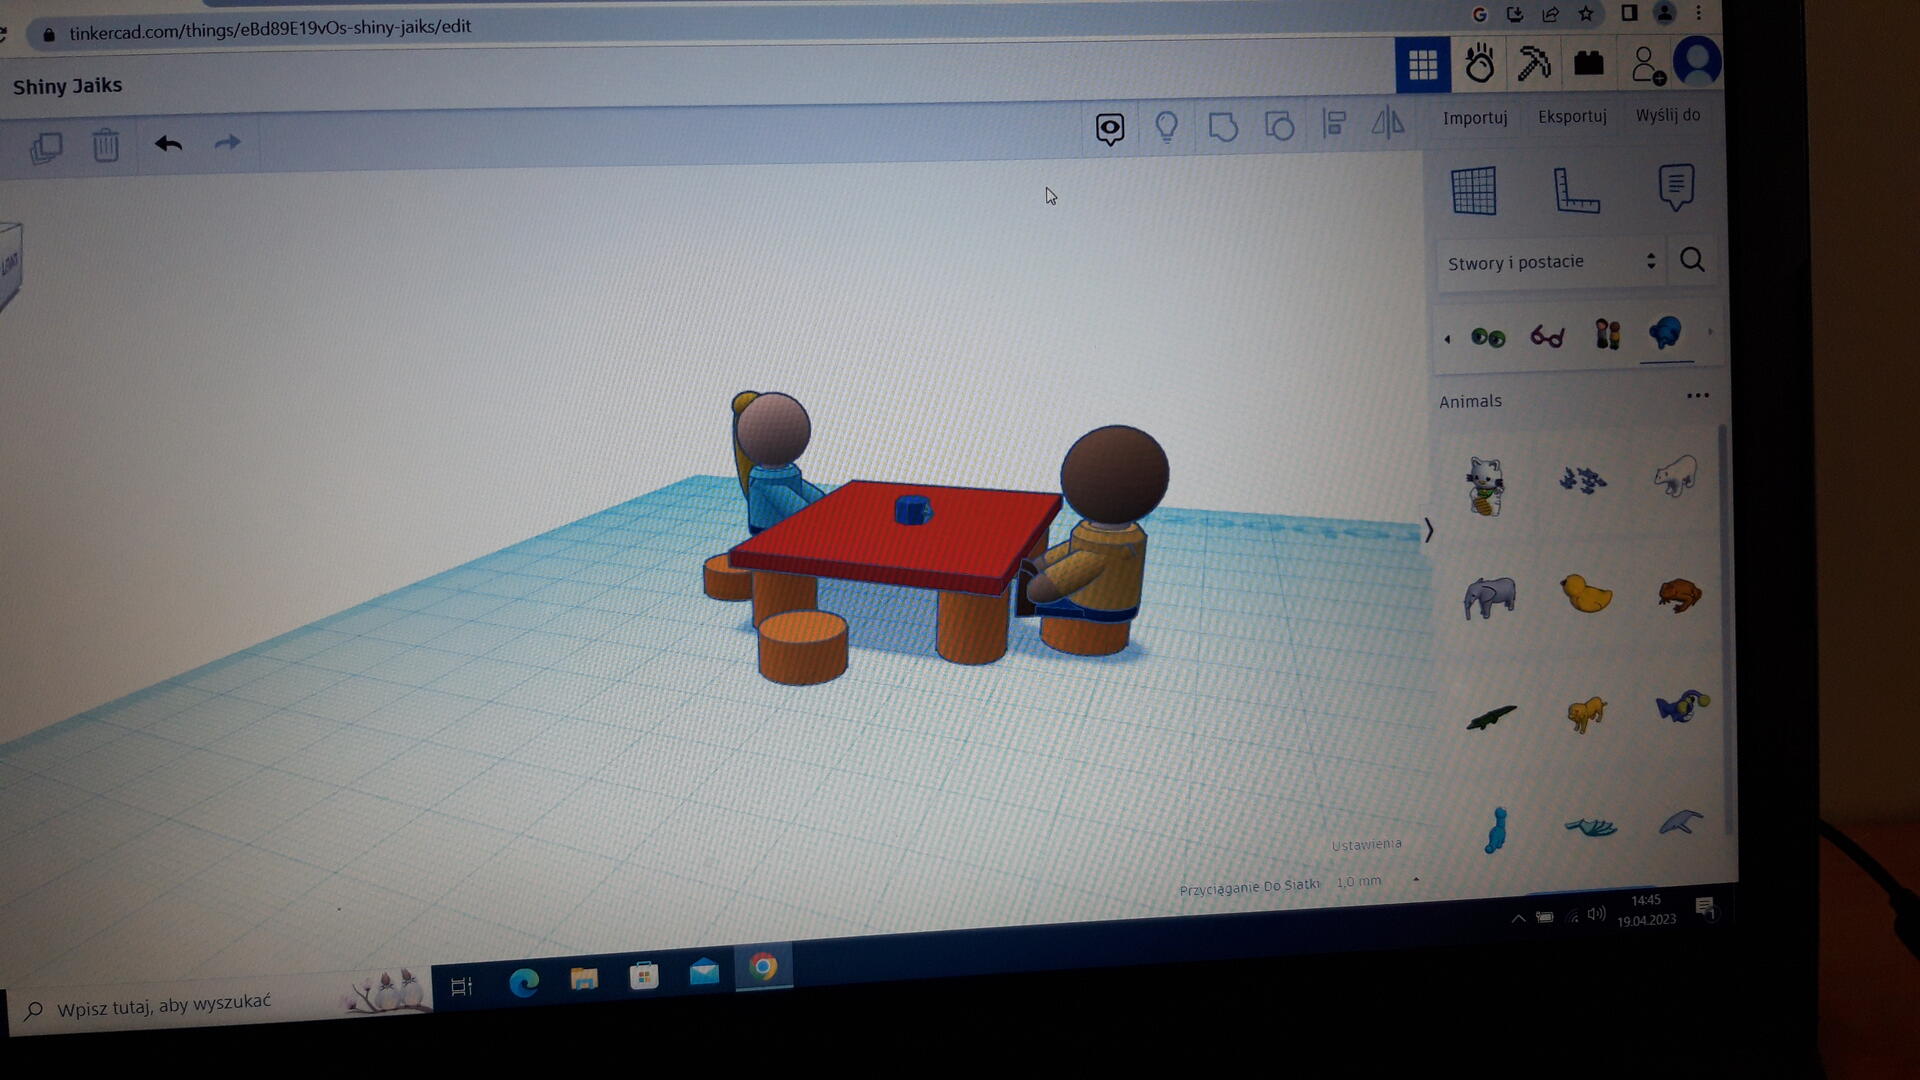Select the yellow duck shape thumbnail
Viewport: 1920px width, 1080px height.
coord(1585,593)
